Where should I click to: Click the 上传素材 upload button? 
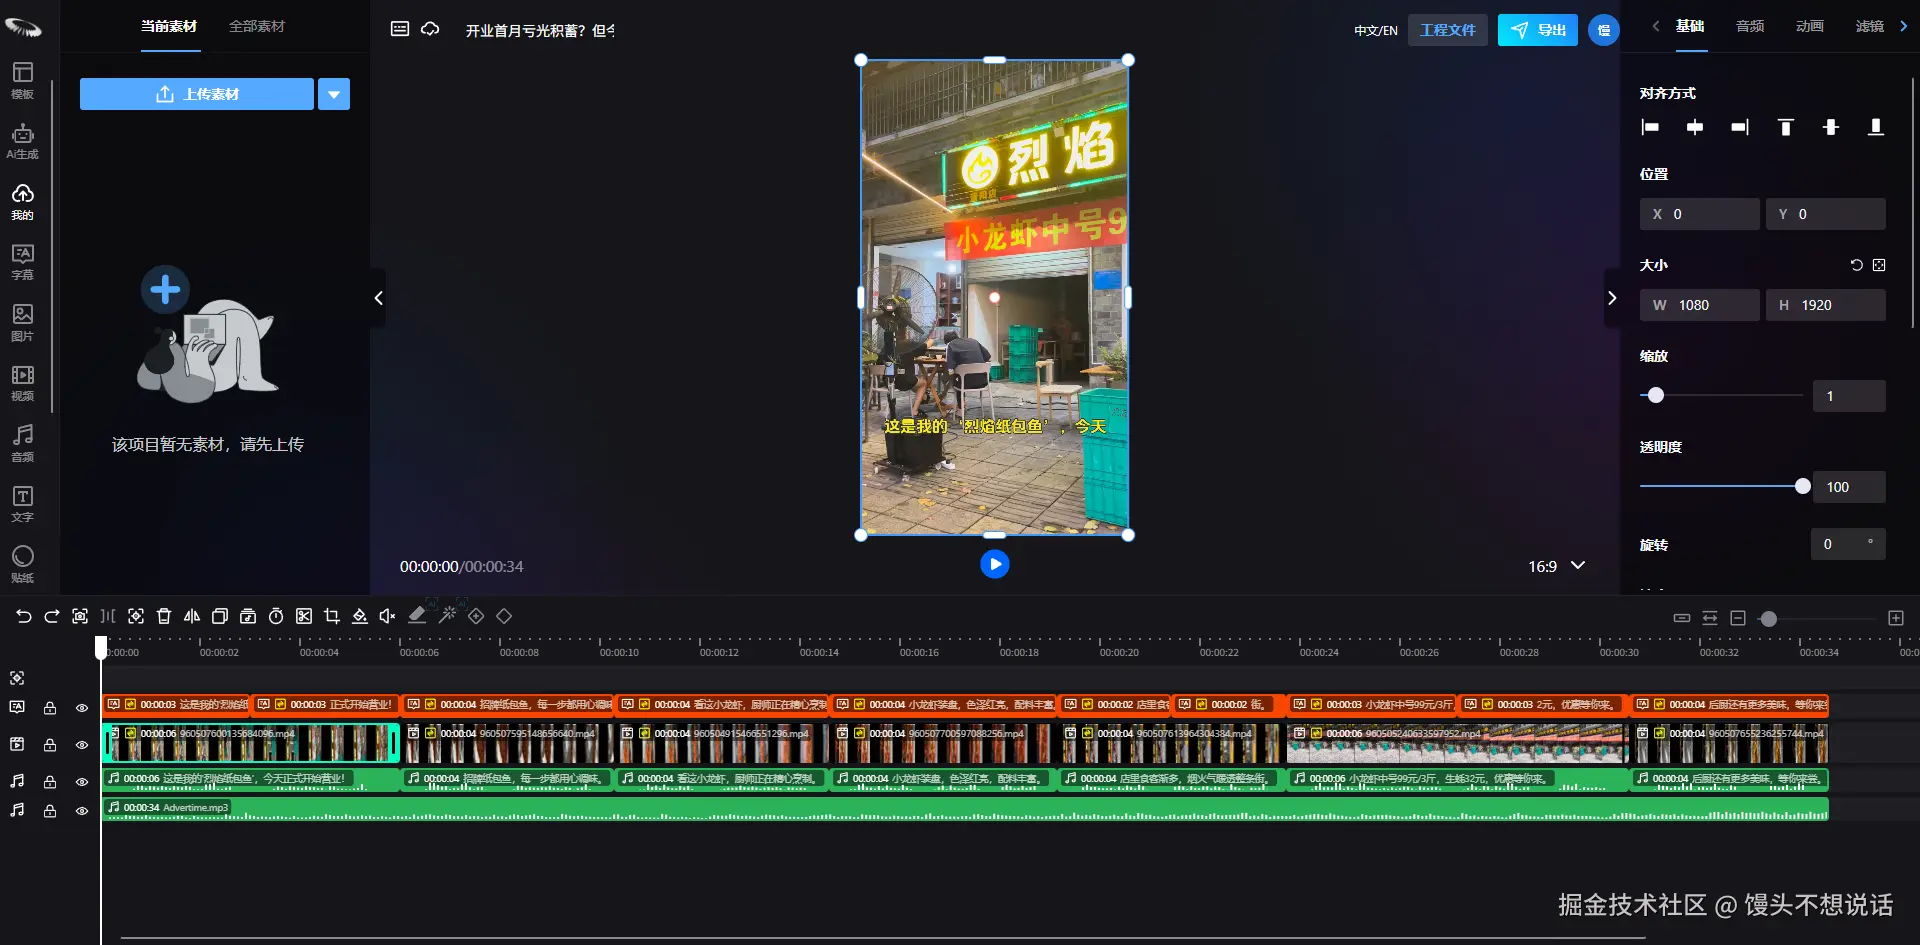197,94
